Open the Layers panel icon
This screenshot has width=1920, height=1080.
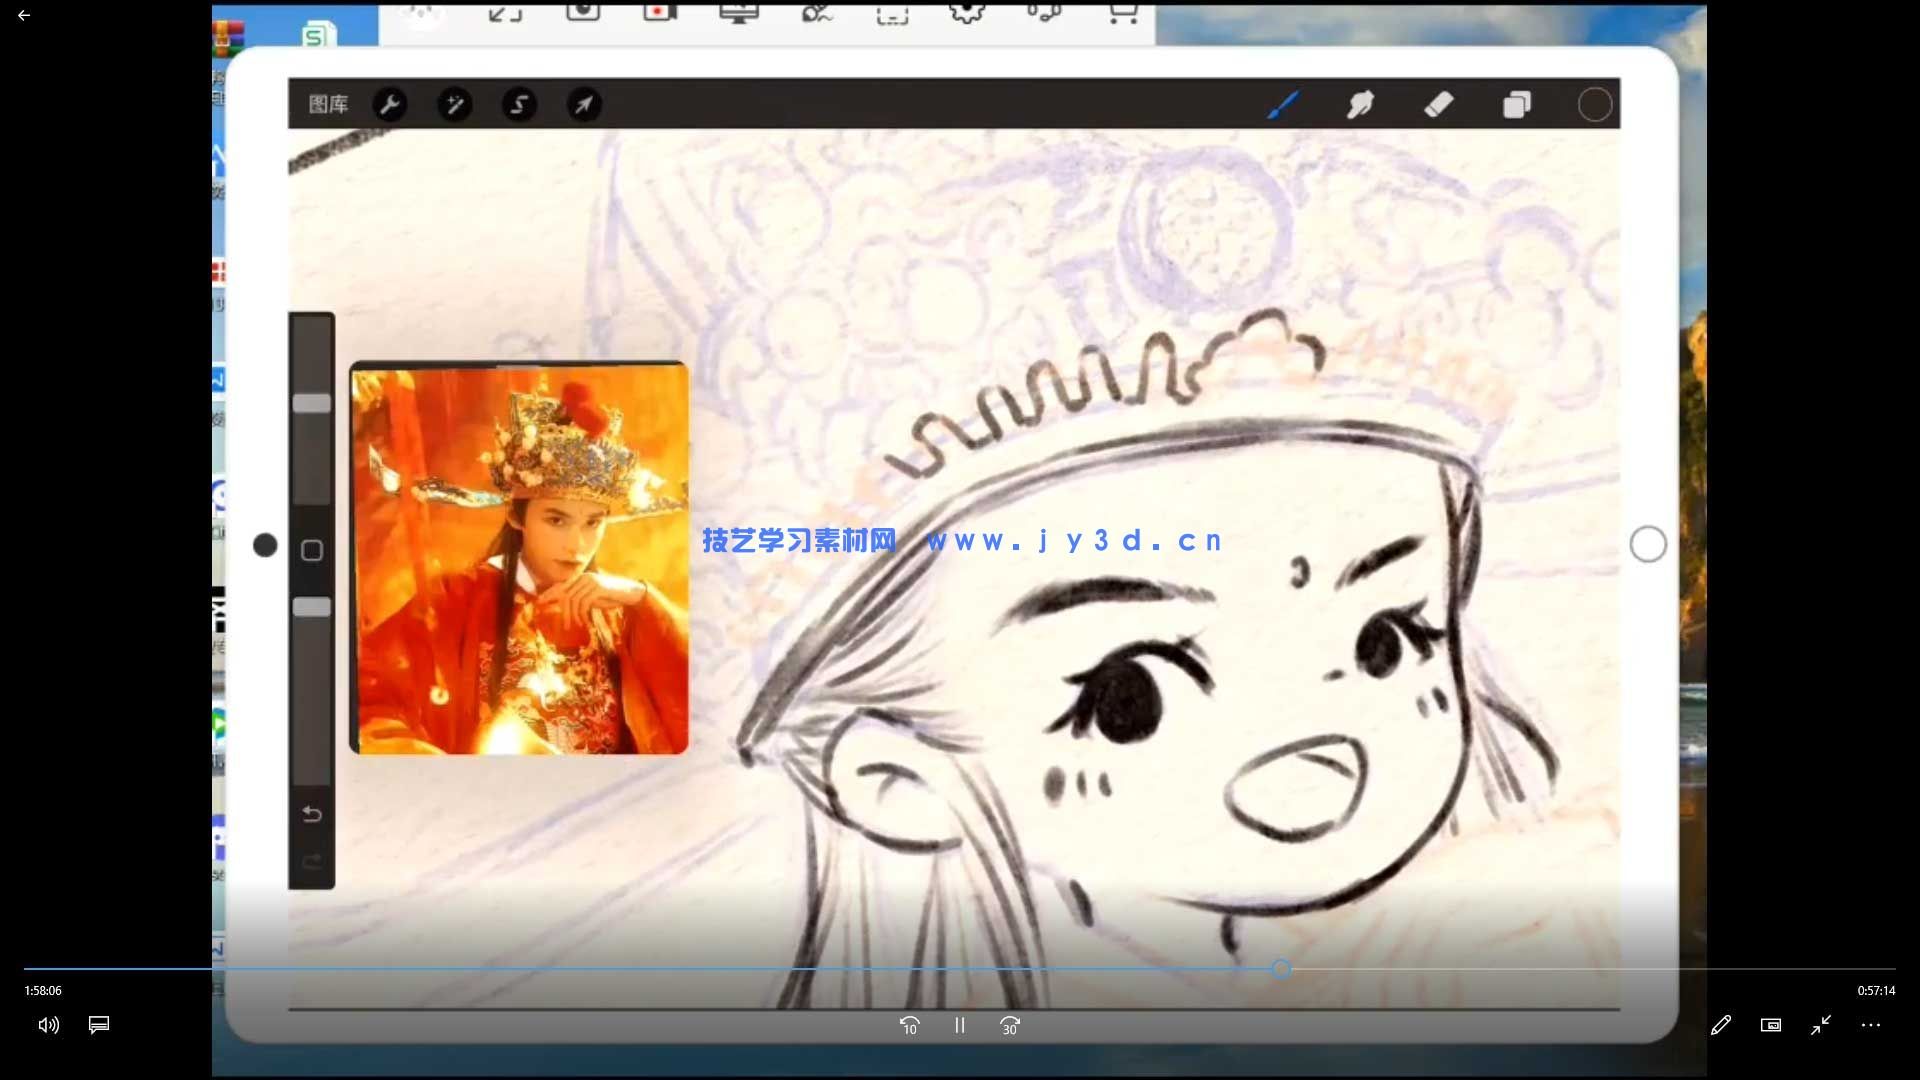[1517, 104]
